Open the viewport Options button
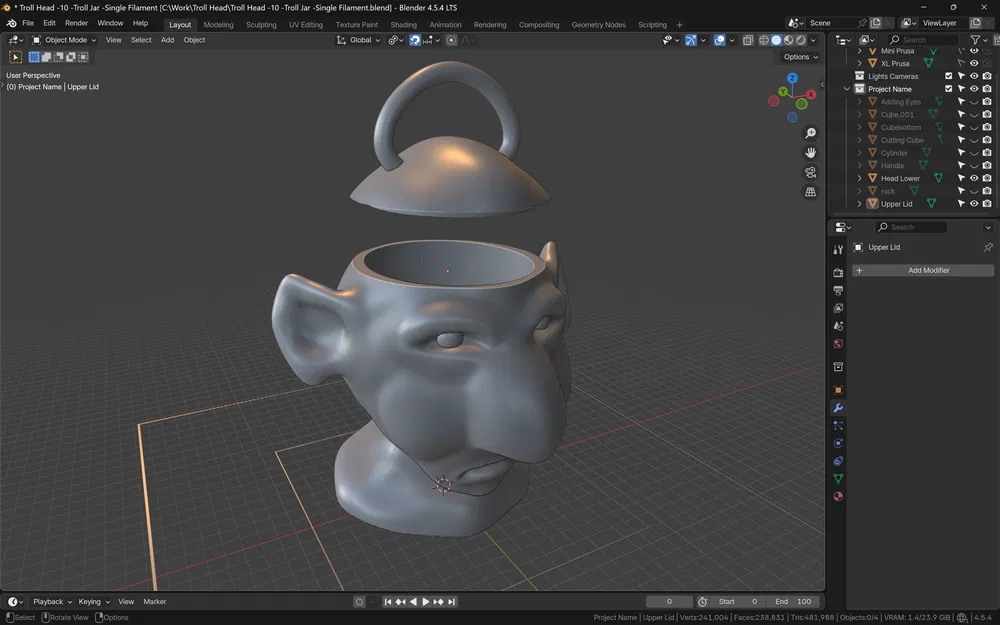Image resolution: width=1000 pixels, height=625 pixels. 798,56
